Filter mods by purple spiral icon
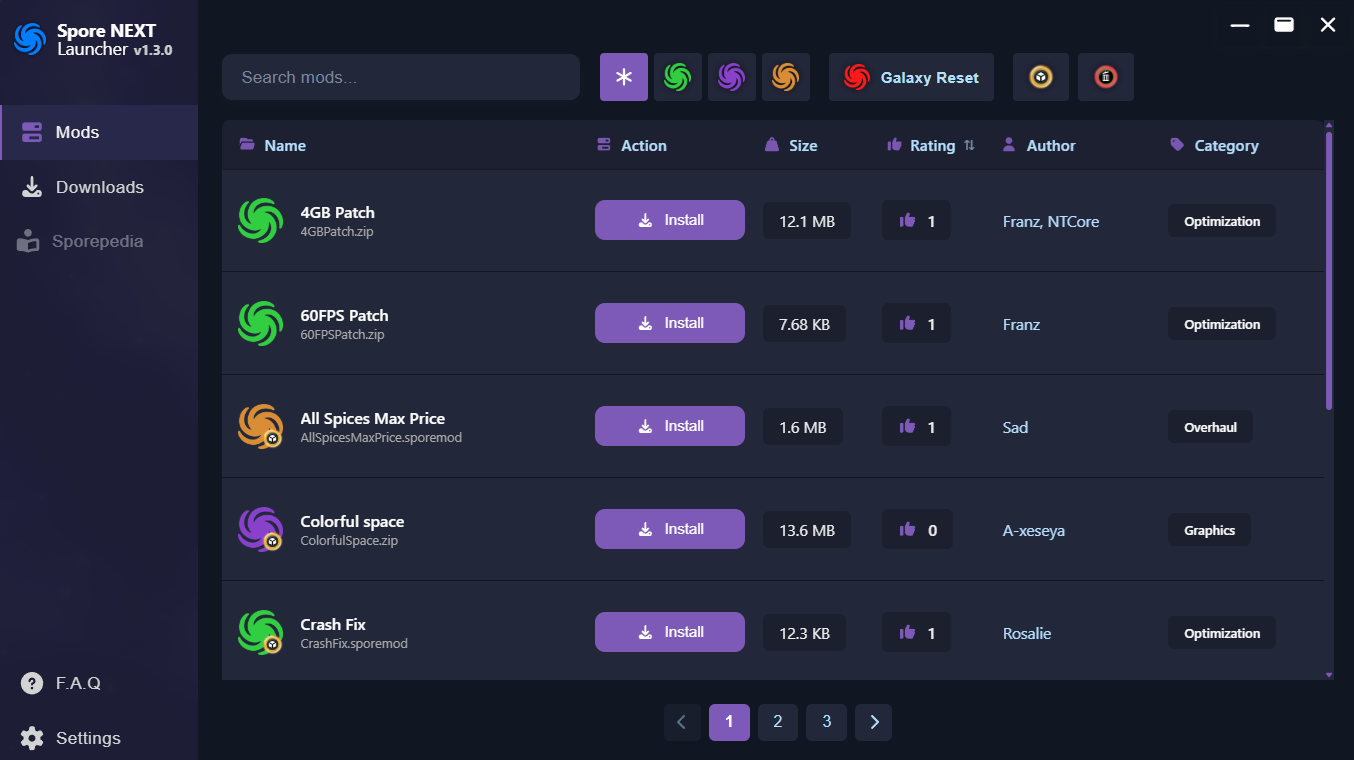Viewport: 1354px width, 760px height. coord(732,77)
